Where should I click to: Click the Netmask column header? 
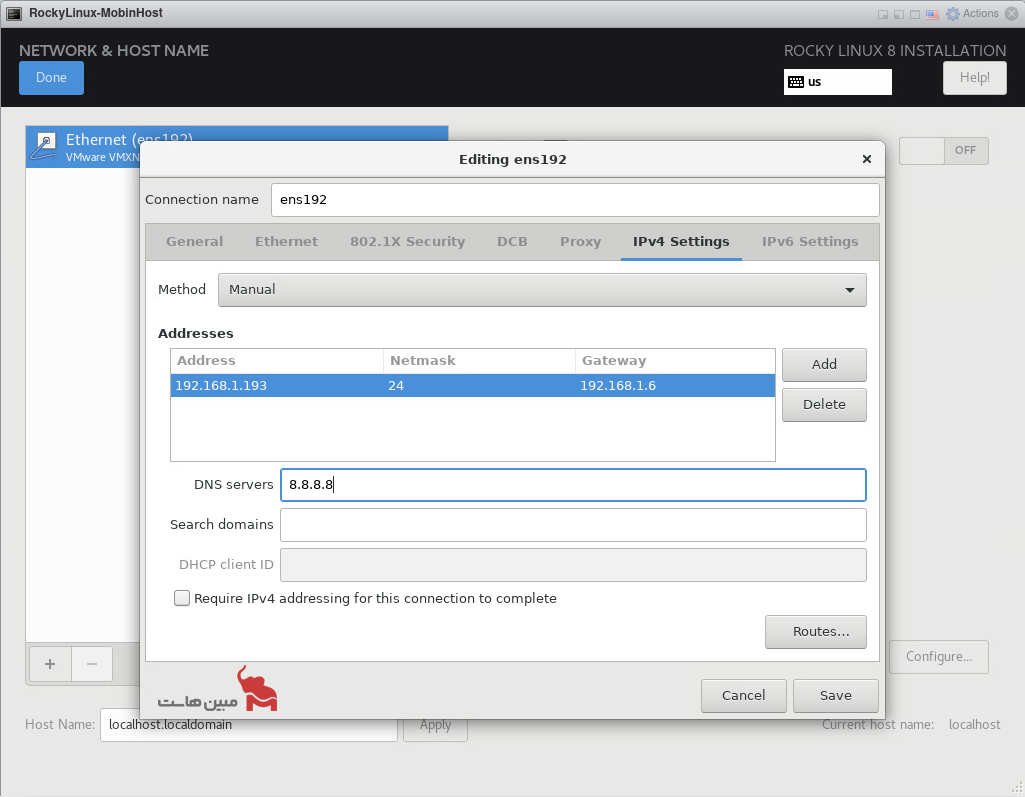coord(479,361)
